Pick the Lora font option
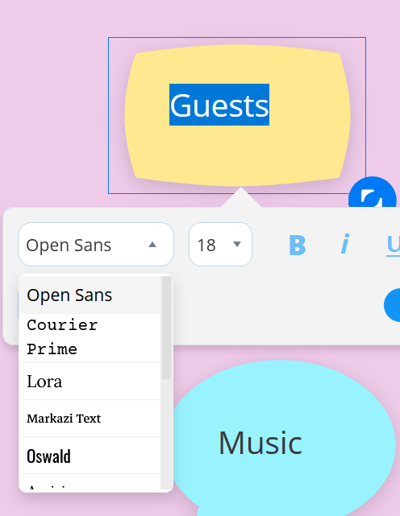 click(90, 381)
